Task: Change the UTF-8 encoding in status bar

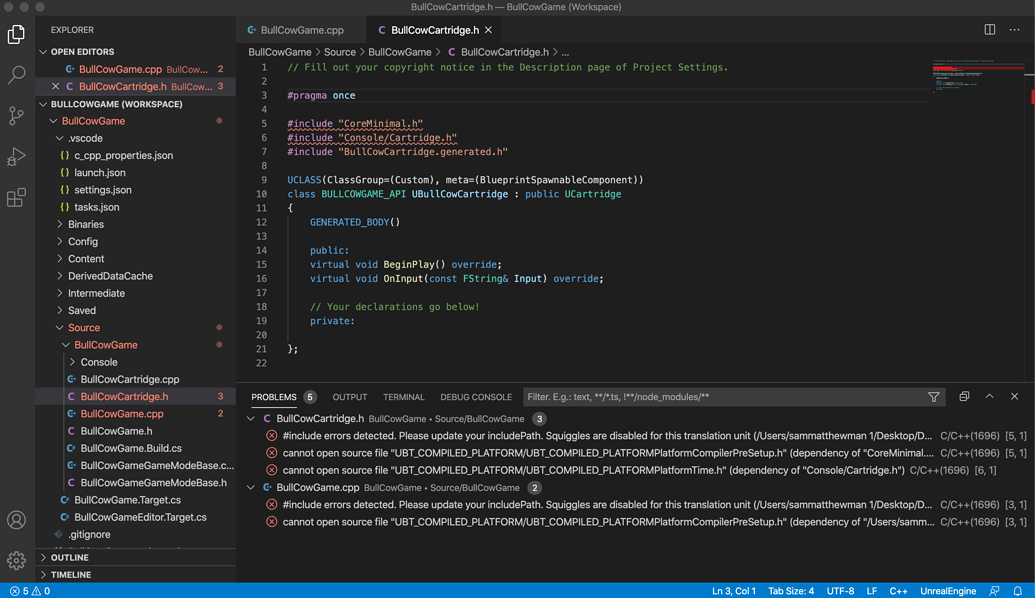Action: coord(839,590)
